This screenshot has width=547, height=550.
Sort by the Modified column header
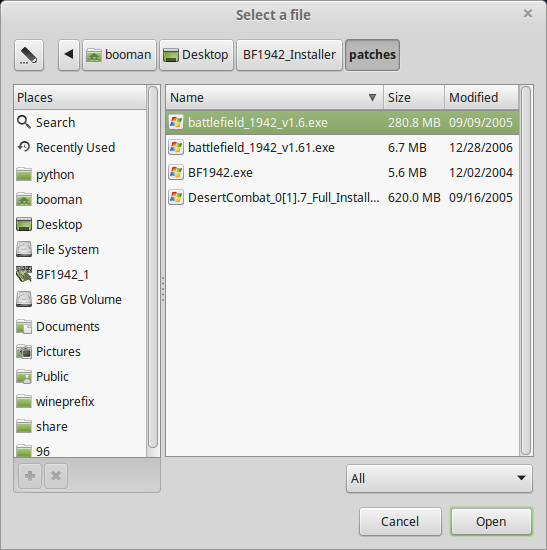coord(481,97)
